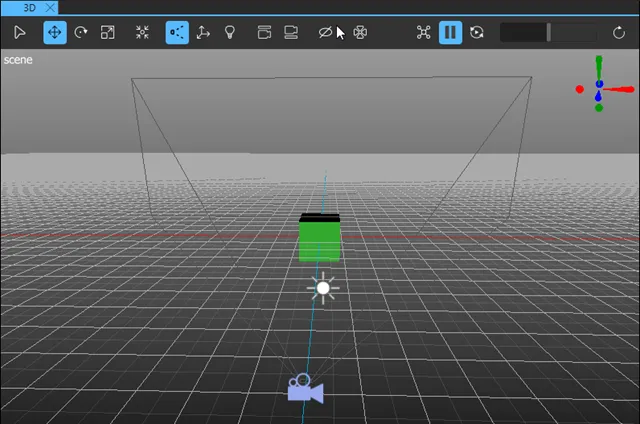Select the sun light gizmo

click(322, 288)
